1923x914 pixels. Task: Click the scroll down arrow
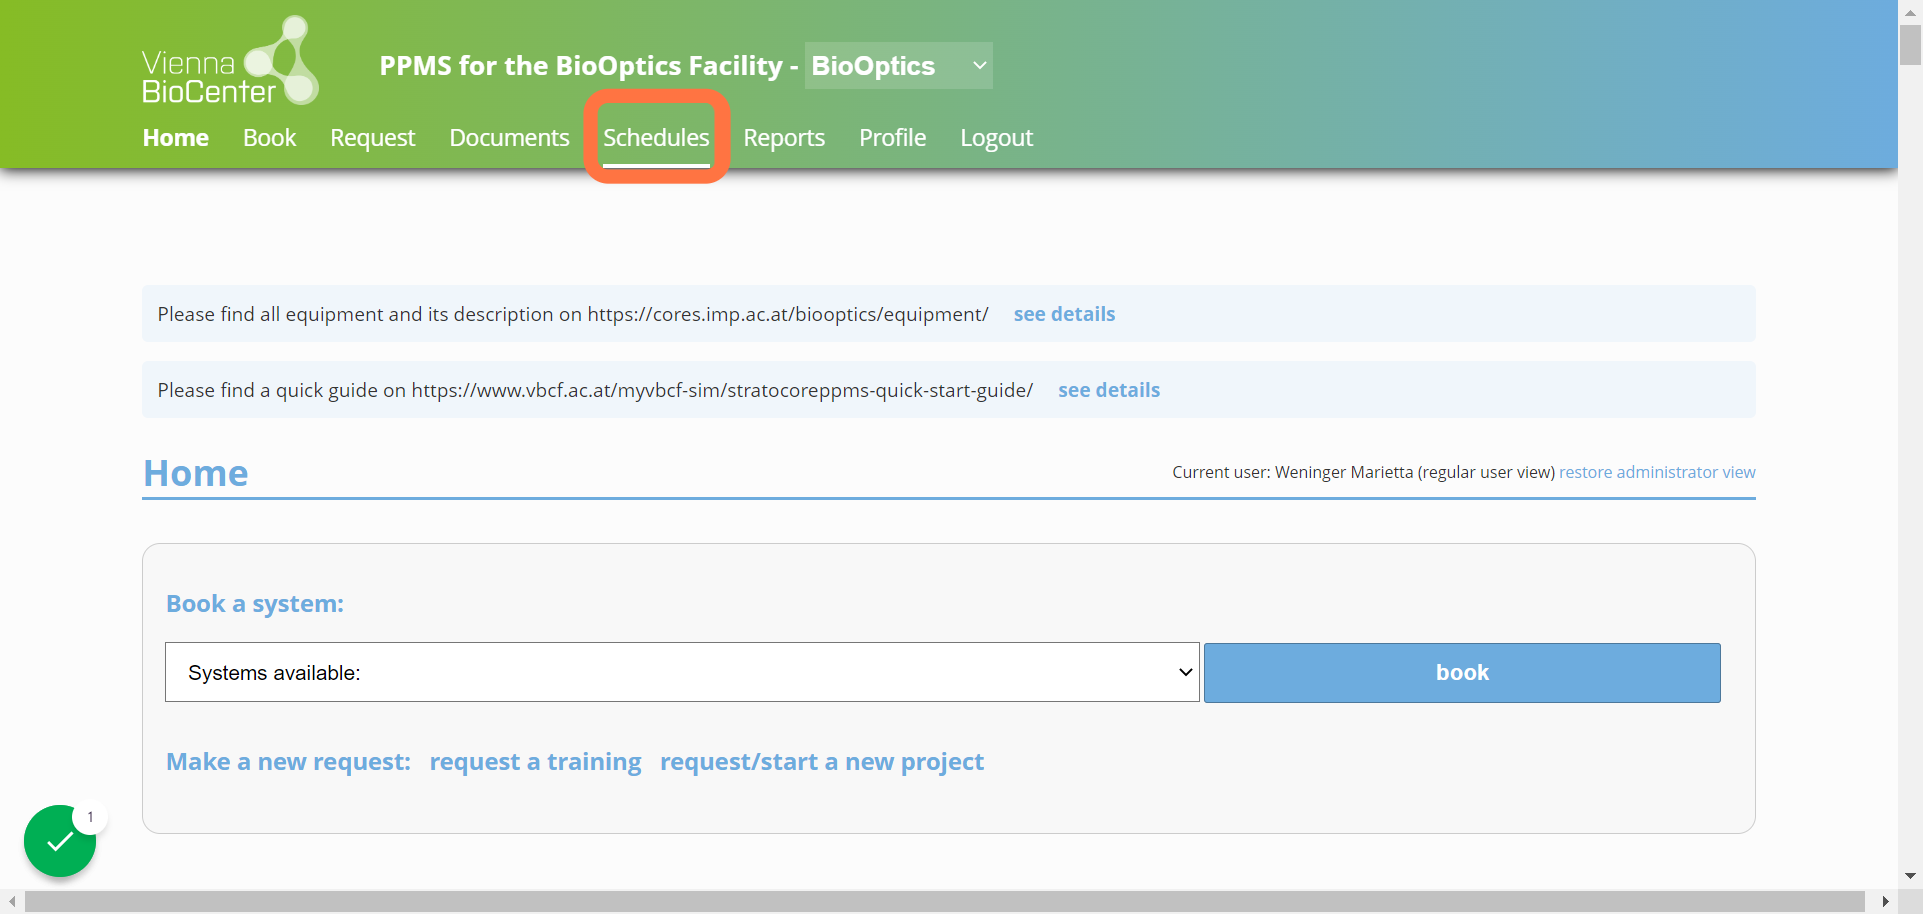point(1910,876)
